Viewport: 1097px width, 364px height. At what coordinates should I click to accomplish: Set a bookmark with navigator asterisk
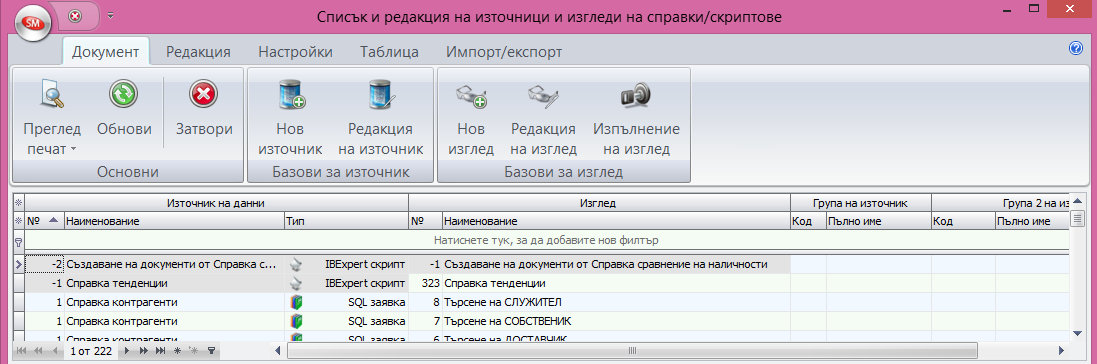pos(177,351)
